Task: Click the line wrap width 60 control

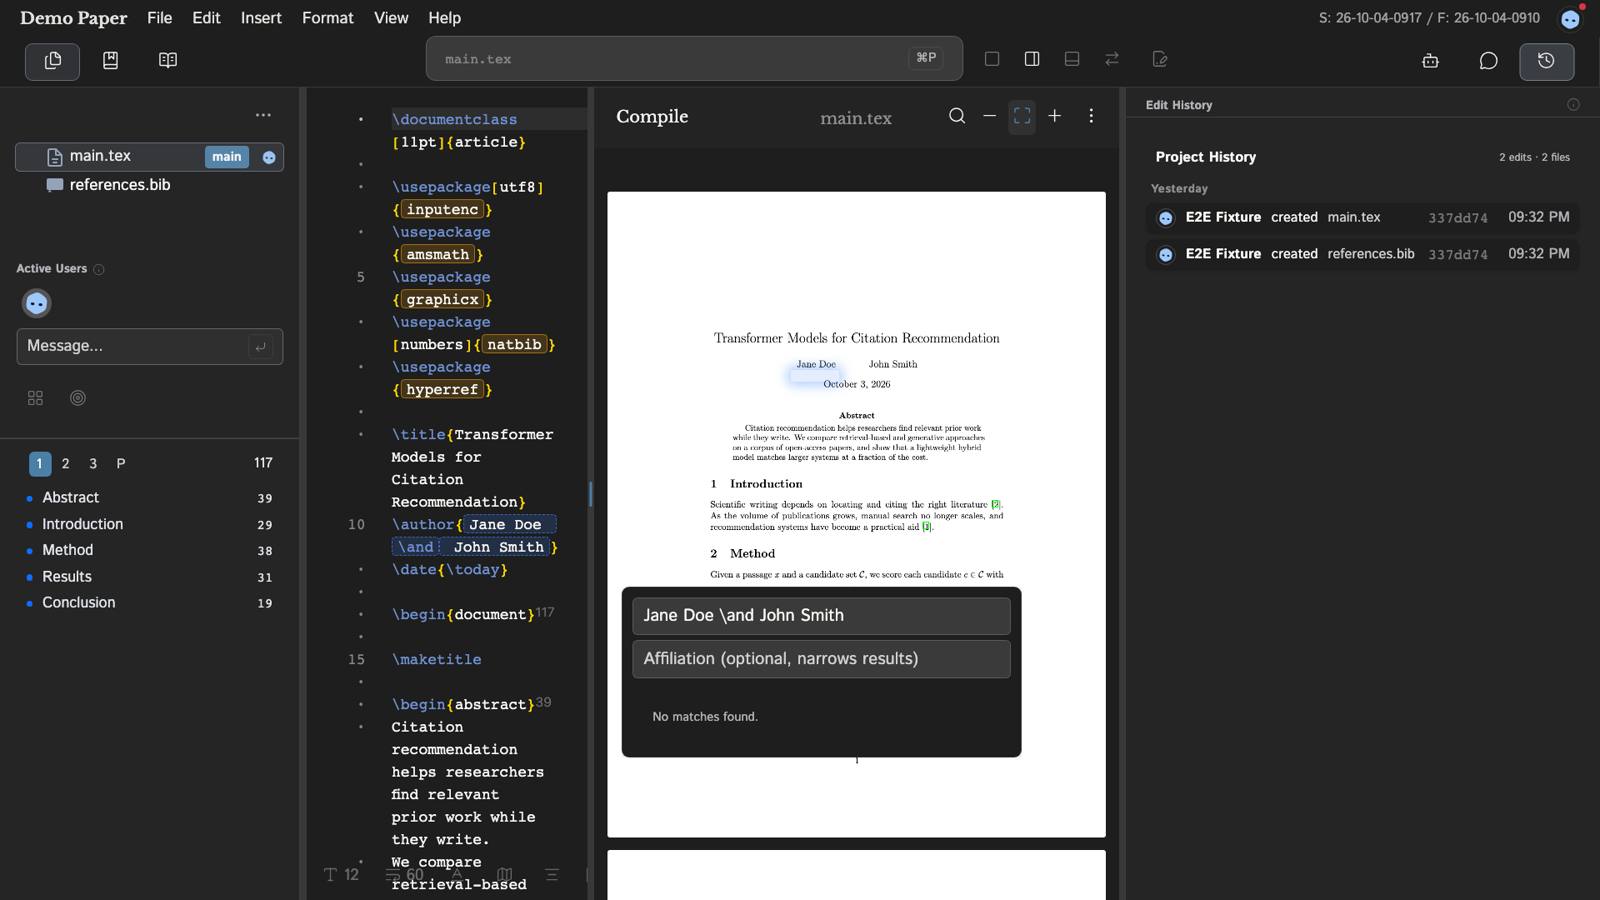Action: pos(405,875)
